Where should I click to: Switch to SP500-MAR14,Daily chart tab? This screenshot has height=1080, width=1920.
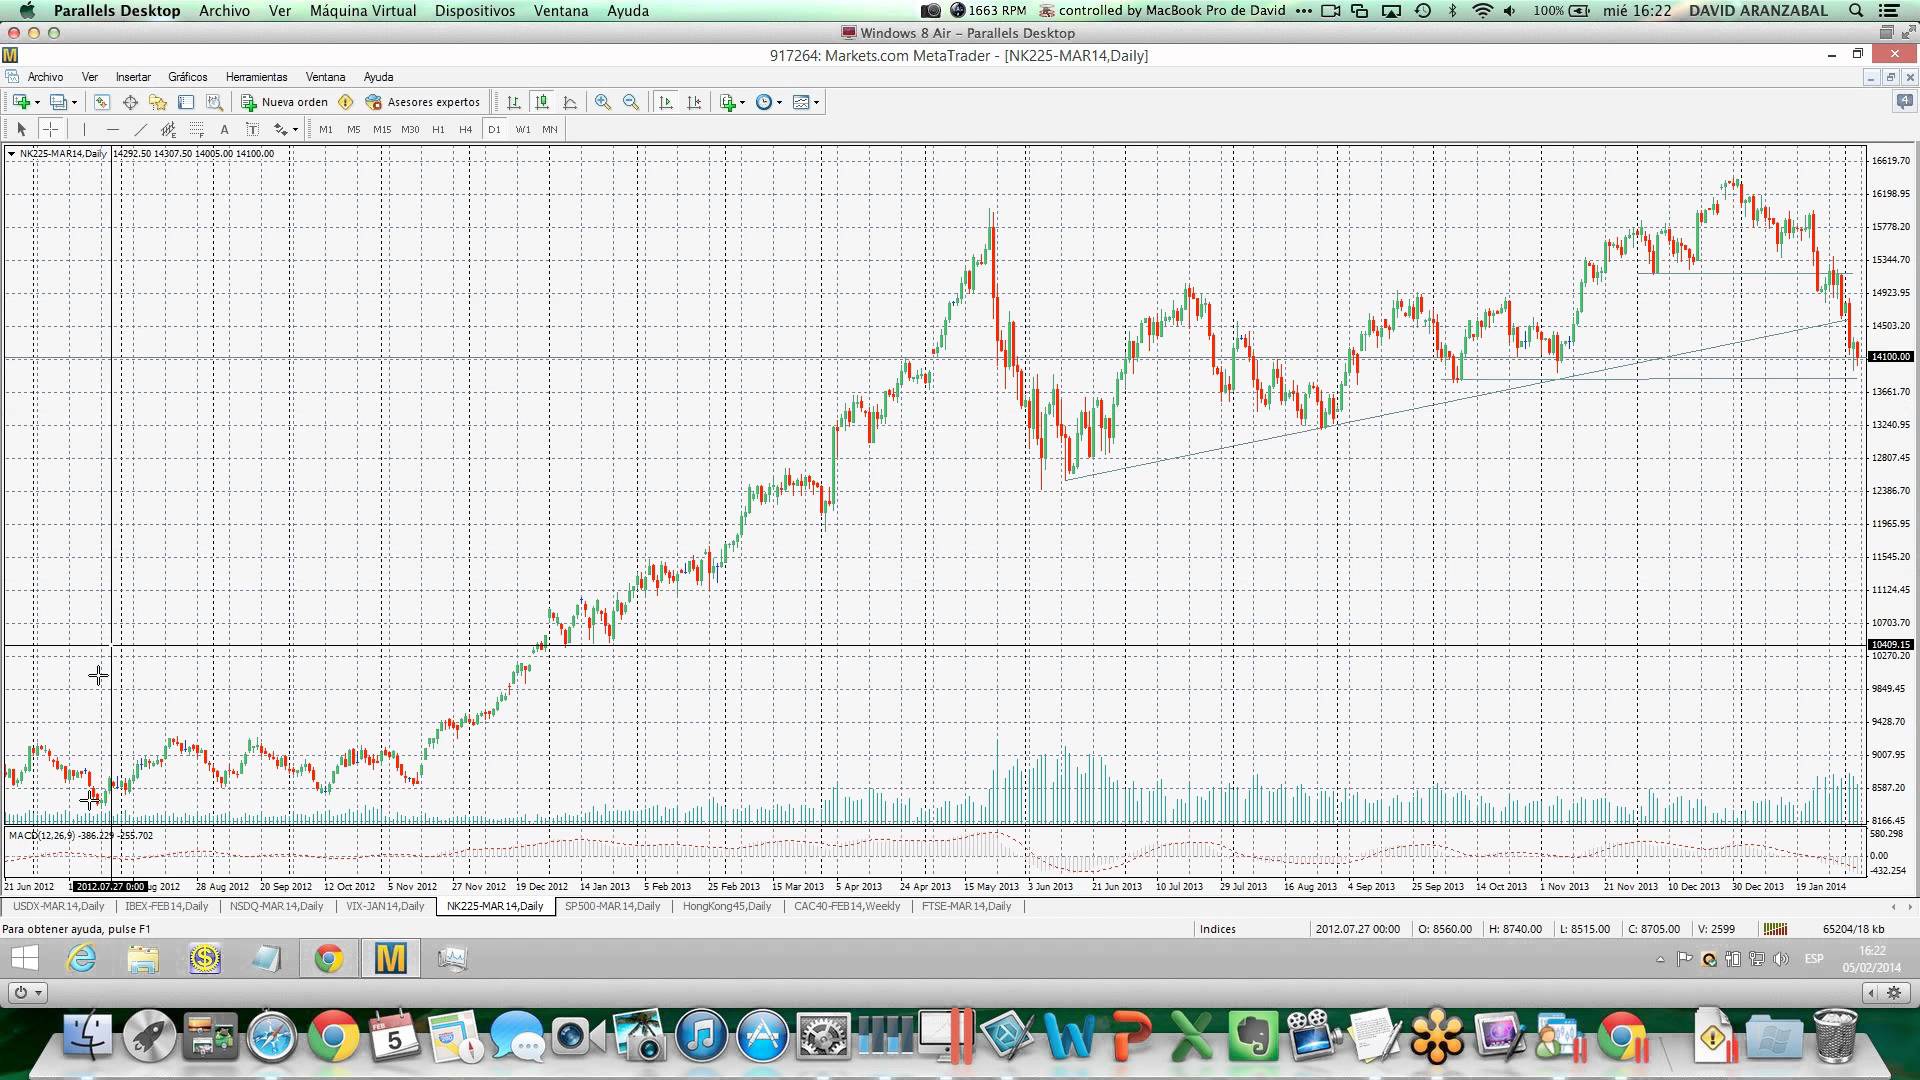point(612,906)
